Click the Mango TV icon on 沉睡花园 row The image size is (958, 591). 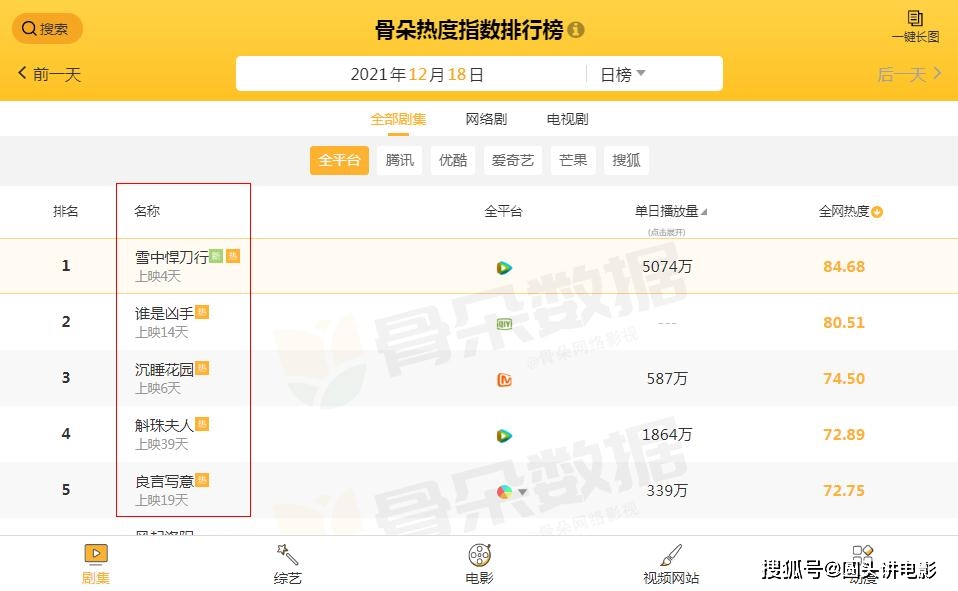(505, 378)
